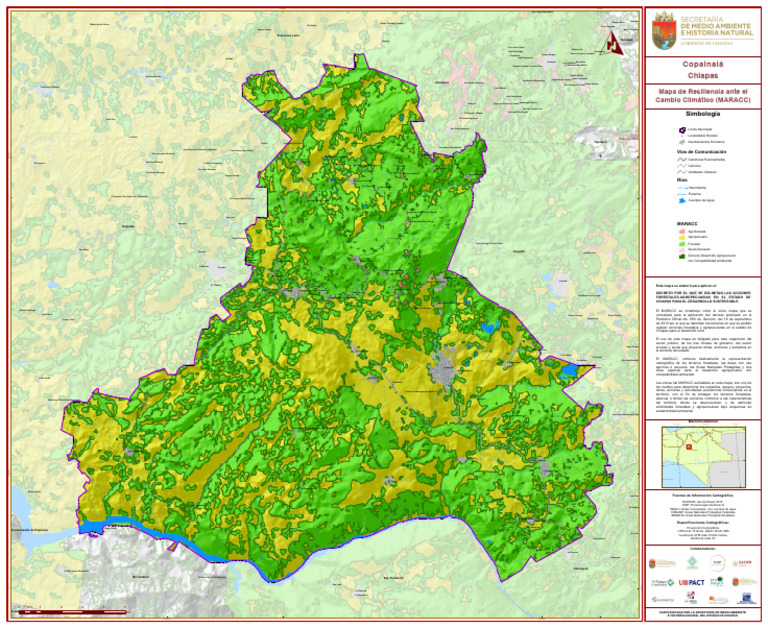768x628 pixels.
Task: Click the 'Simbología' heading
Action: click(703, 114)
